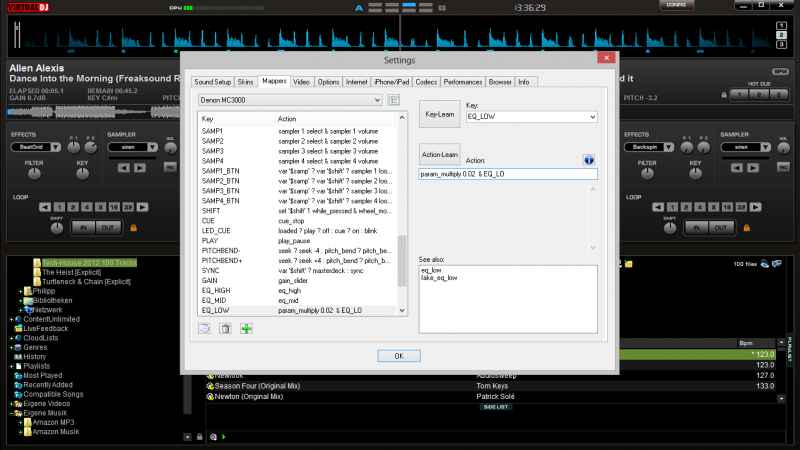Switch to the Sound Setup tab

click(x=213, y=81)
